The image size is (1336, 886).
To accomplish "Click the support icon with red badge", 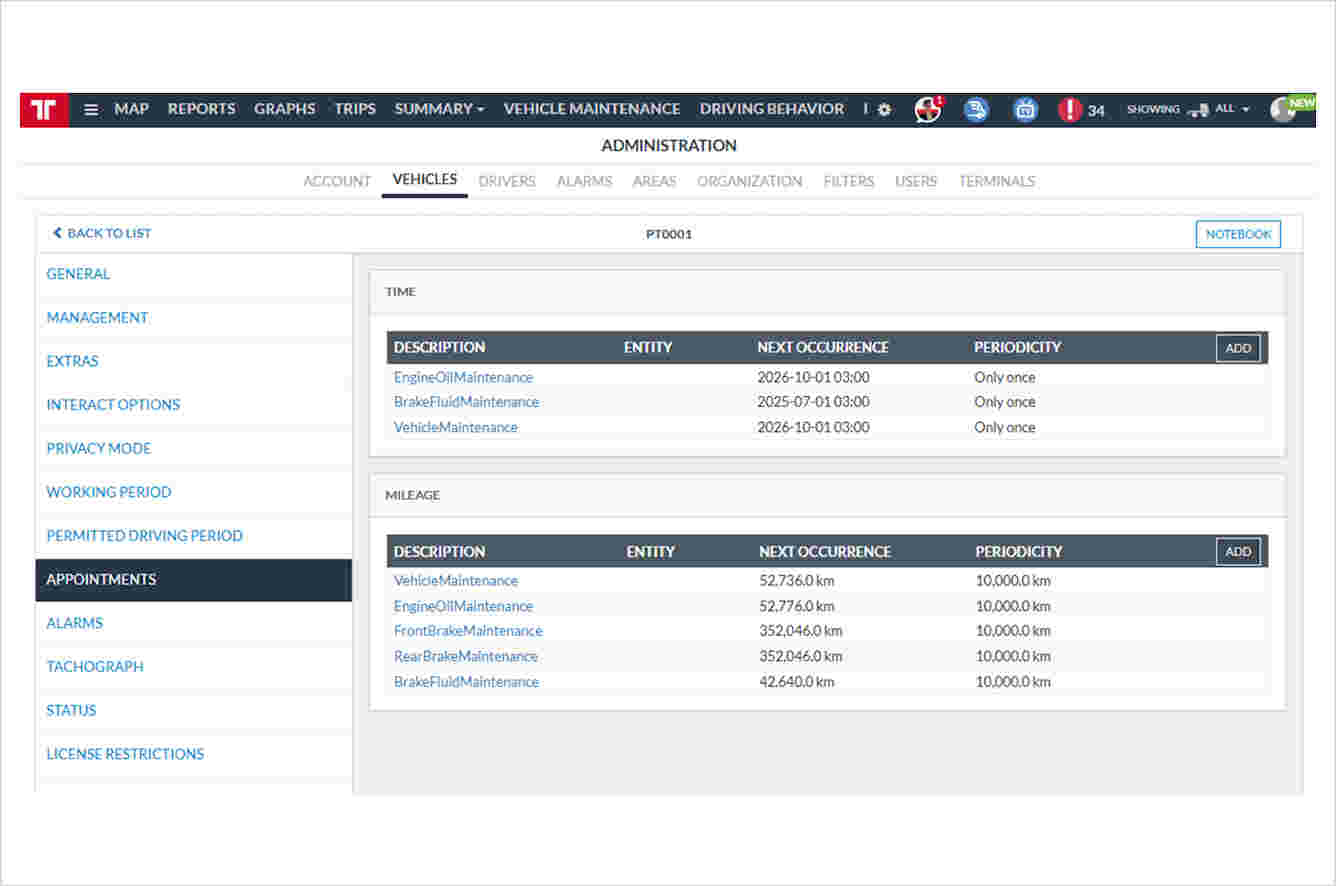I will pos(928,110).
